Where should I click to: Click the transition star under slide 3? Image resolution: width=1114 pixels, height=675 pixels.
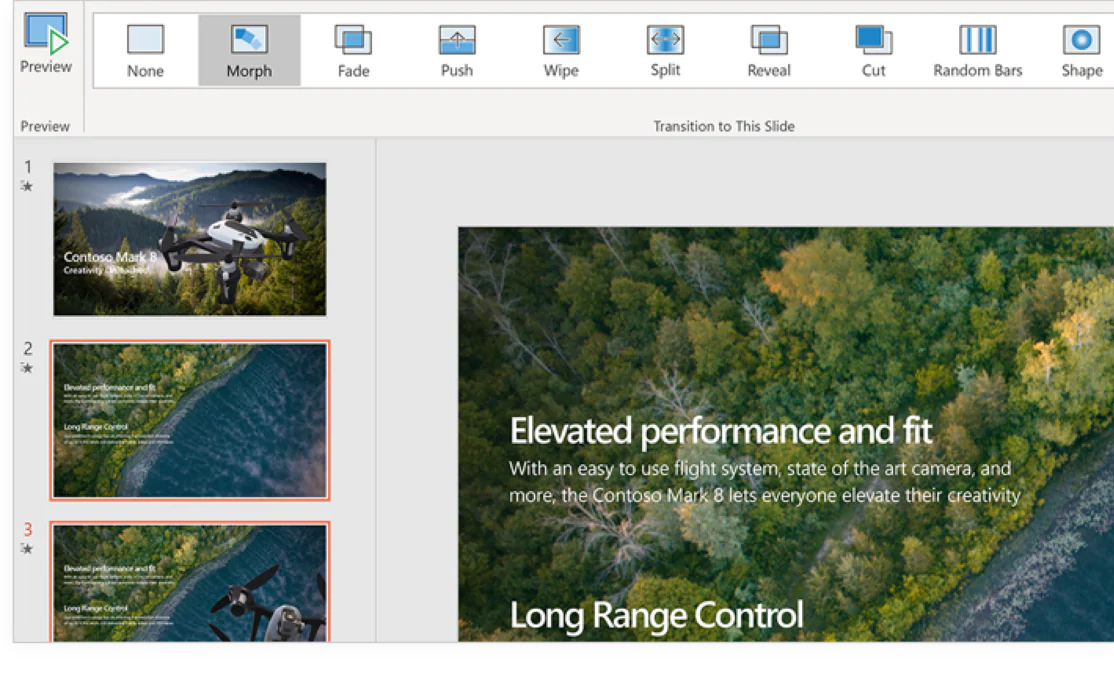click(26, 549)
